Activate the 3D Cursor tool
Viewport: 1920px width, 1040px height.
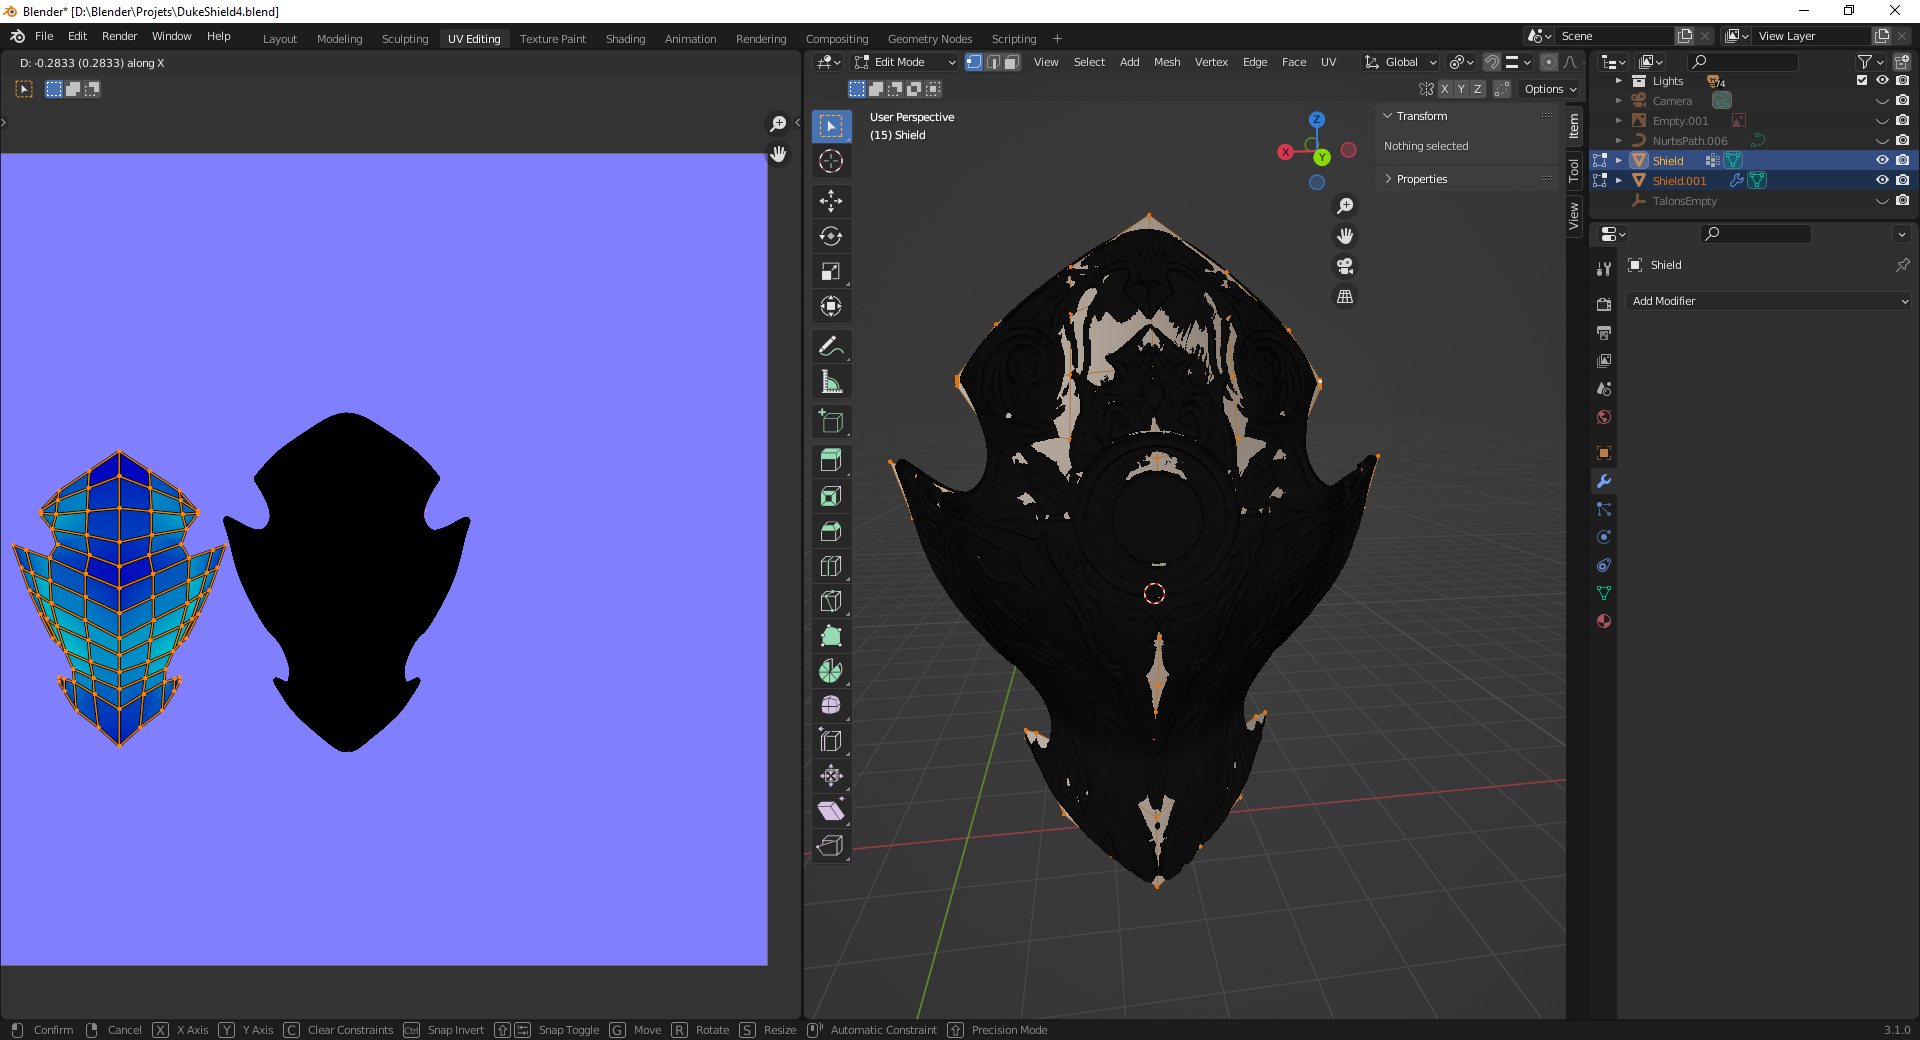[831, 161]
